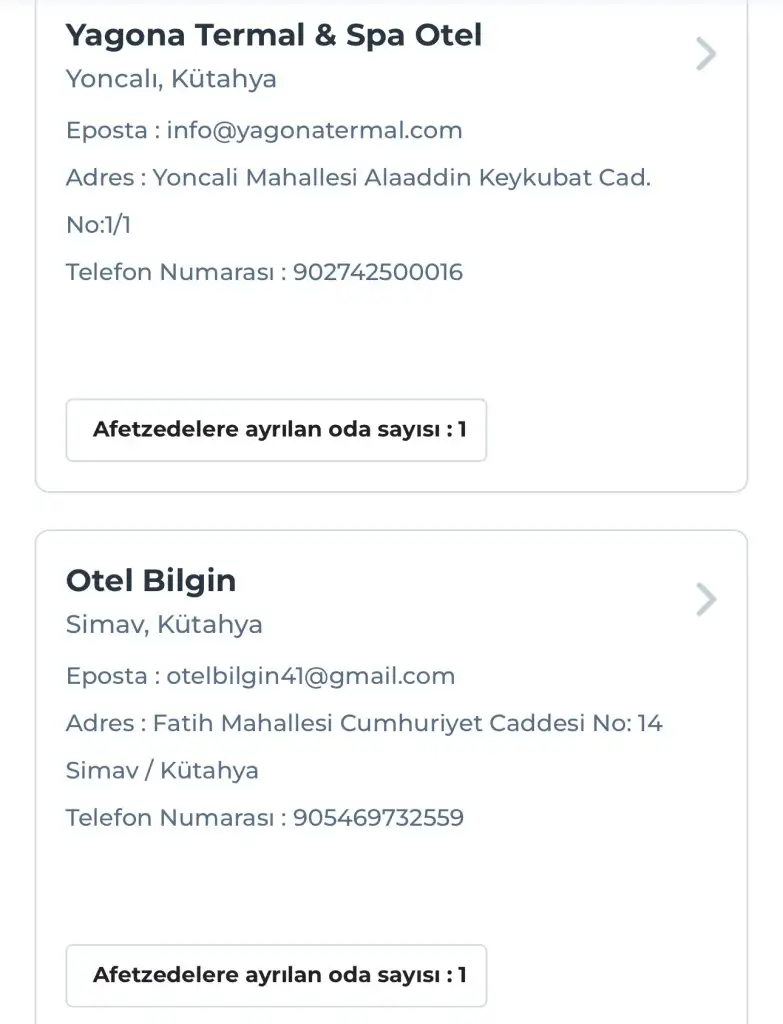Tap email info@yagonatermal.com
The image size is (783, 1024).
point(314,130)
